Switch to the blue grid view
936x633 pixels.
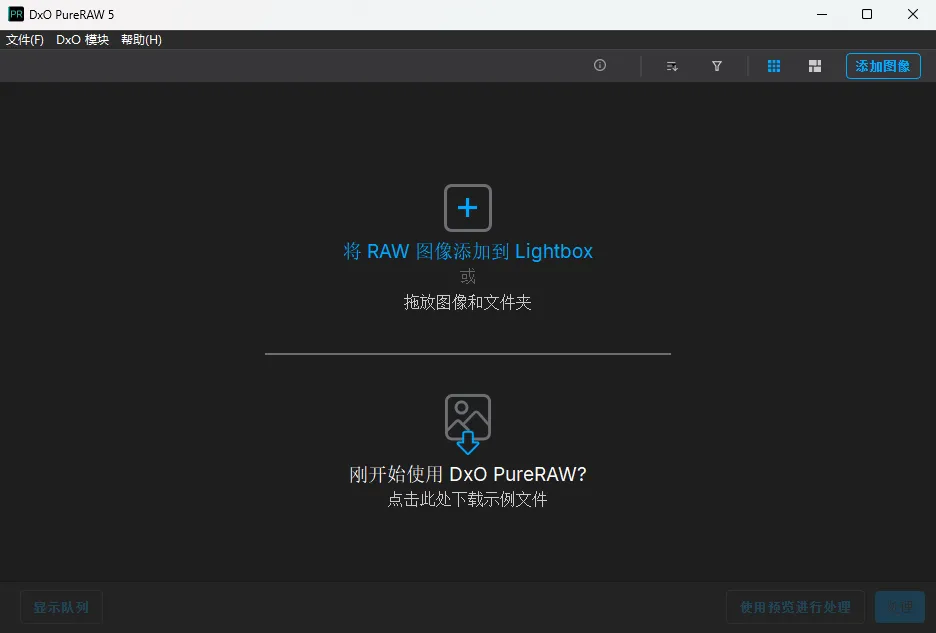click(774, 66)
